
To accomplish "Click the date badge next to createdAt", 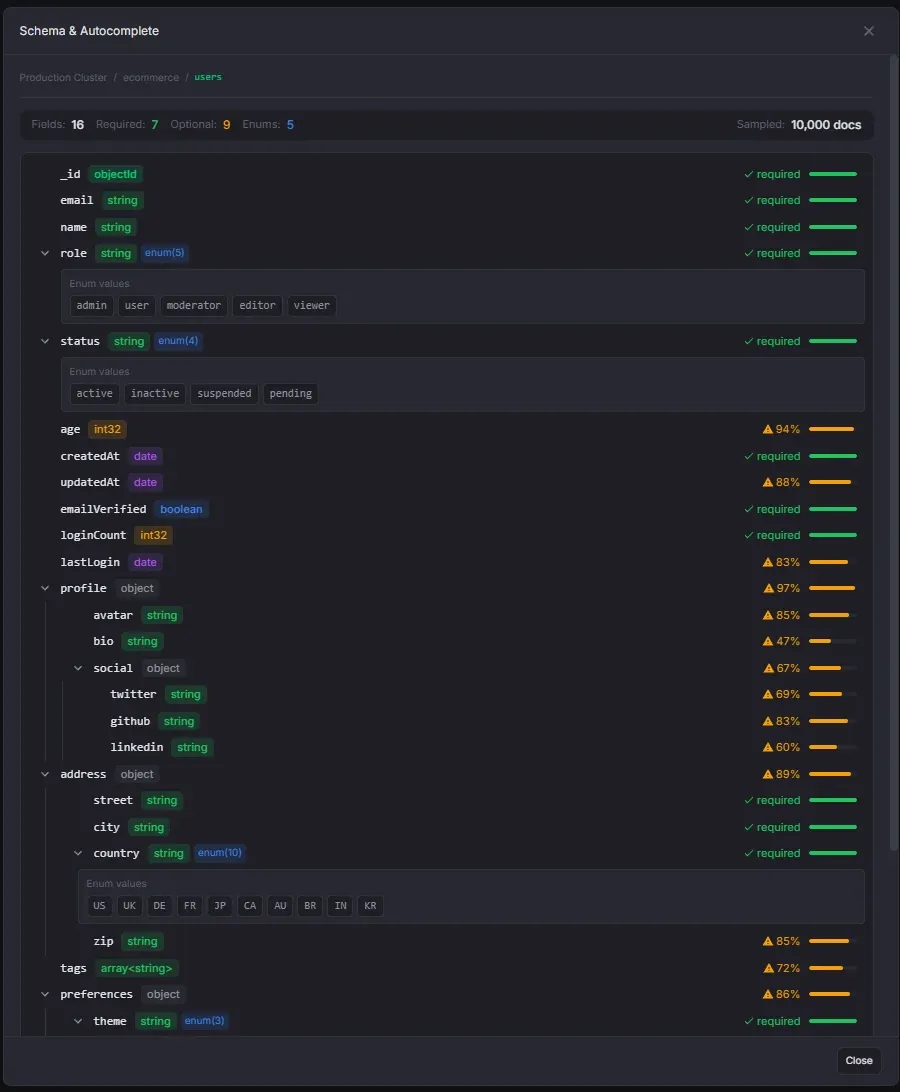I will (x=145, y=456).
